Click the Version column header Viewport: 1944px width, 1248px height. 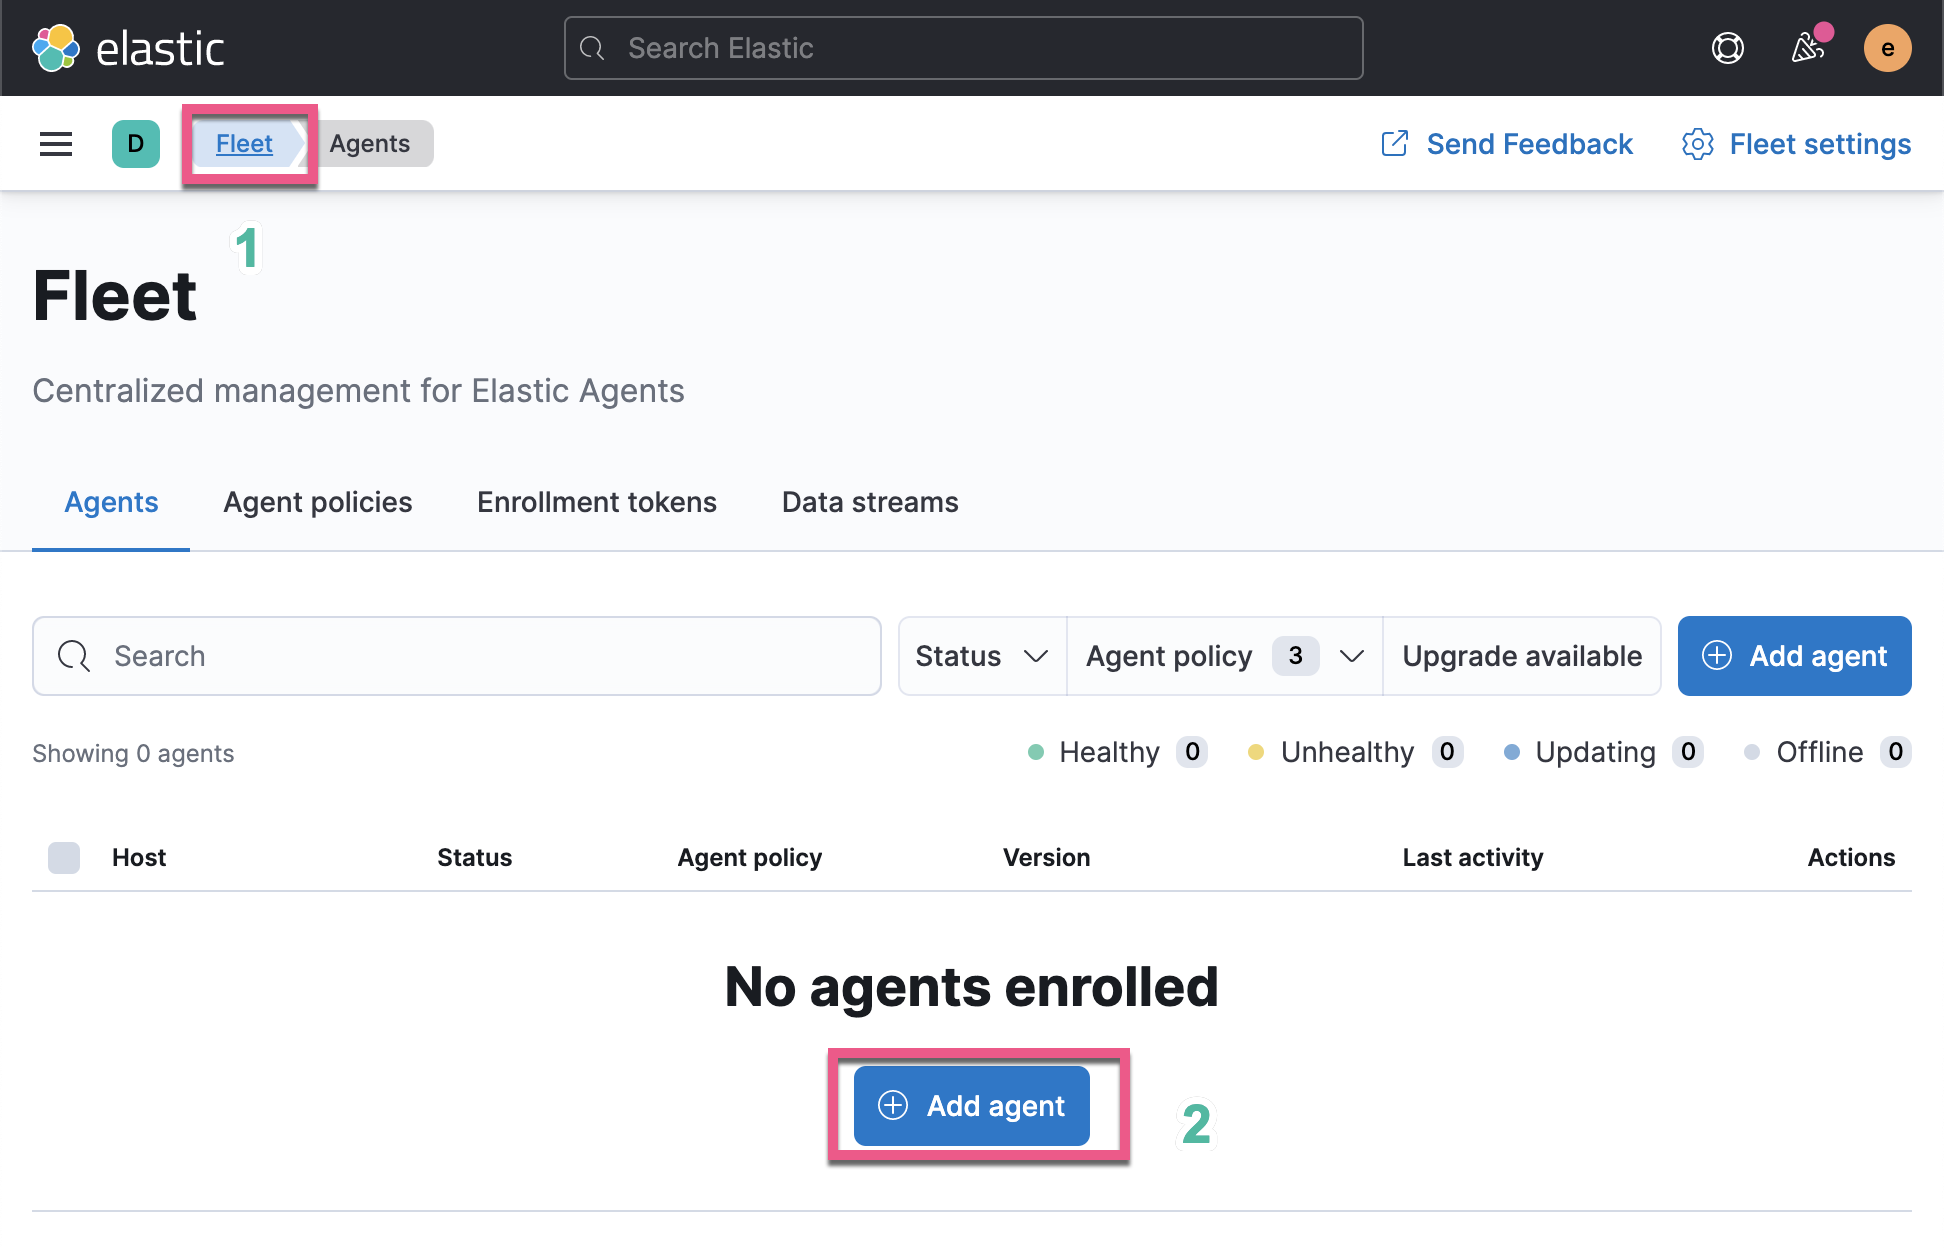pyautogui.click(x=1047, y=857)
